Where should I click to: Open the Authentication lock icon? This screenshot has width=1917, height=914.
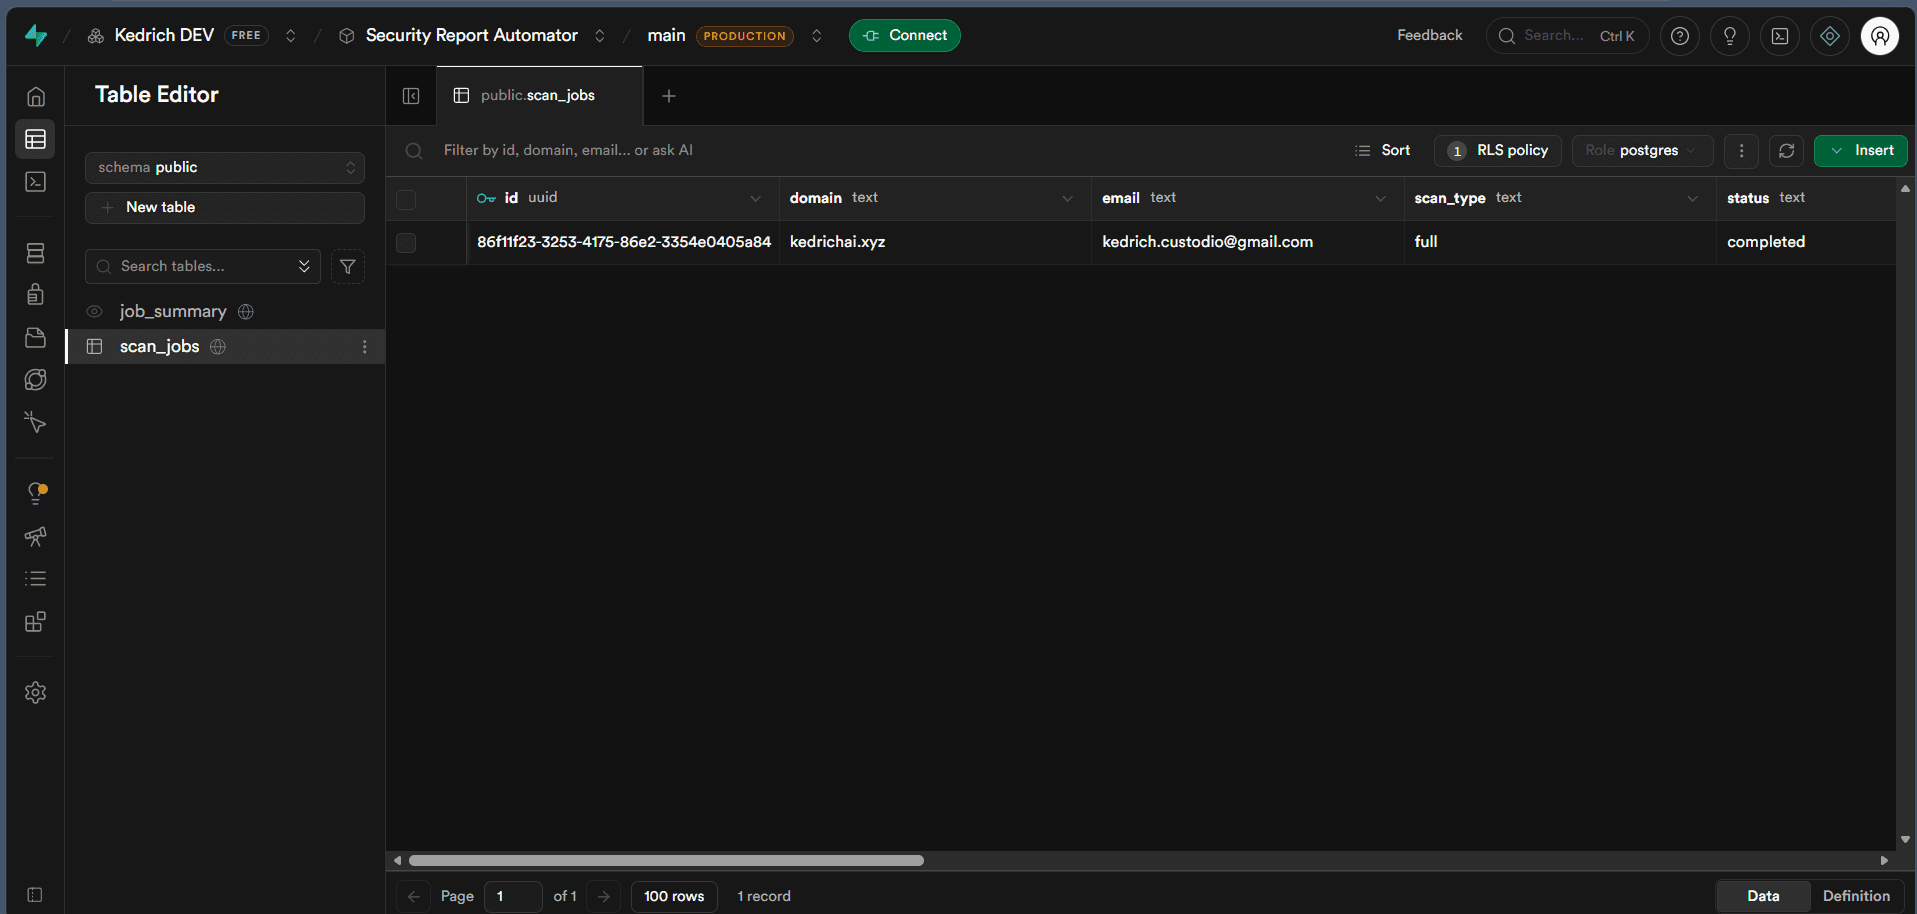(x=36, y=294)
